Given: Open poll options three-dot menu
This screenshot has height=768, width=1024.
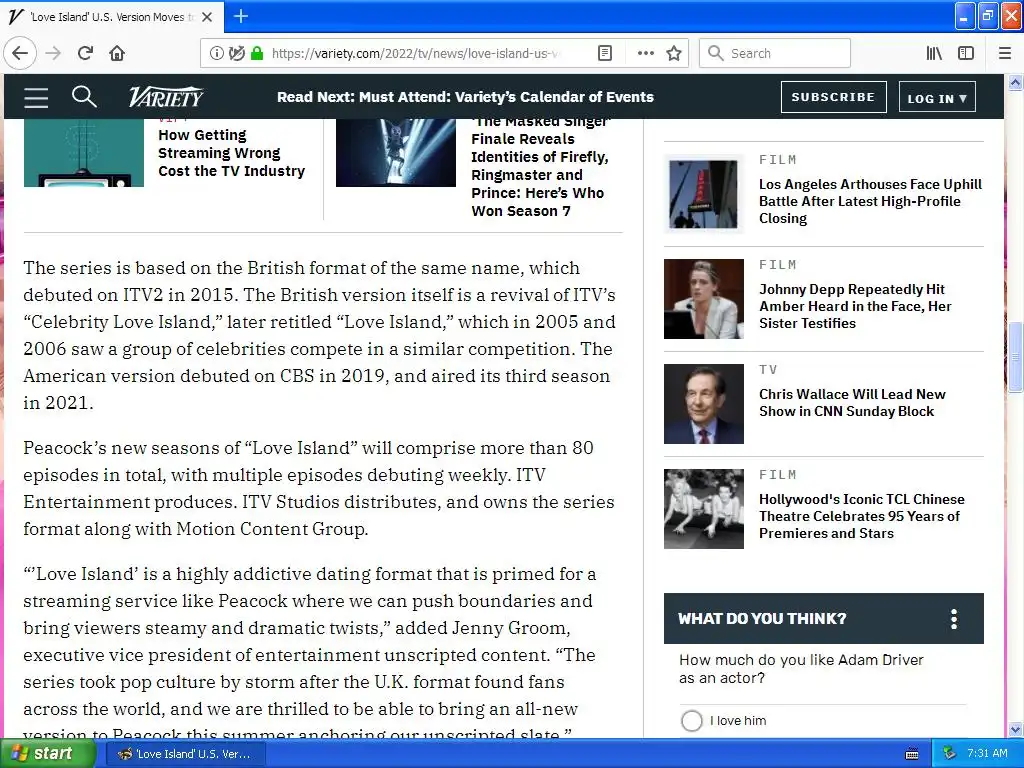Looking at the screenshot, I should pyautogui.click(x=954, y=618).
